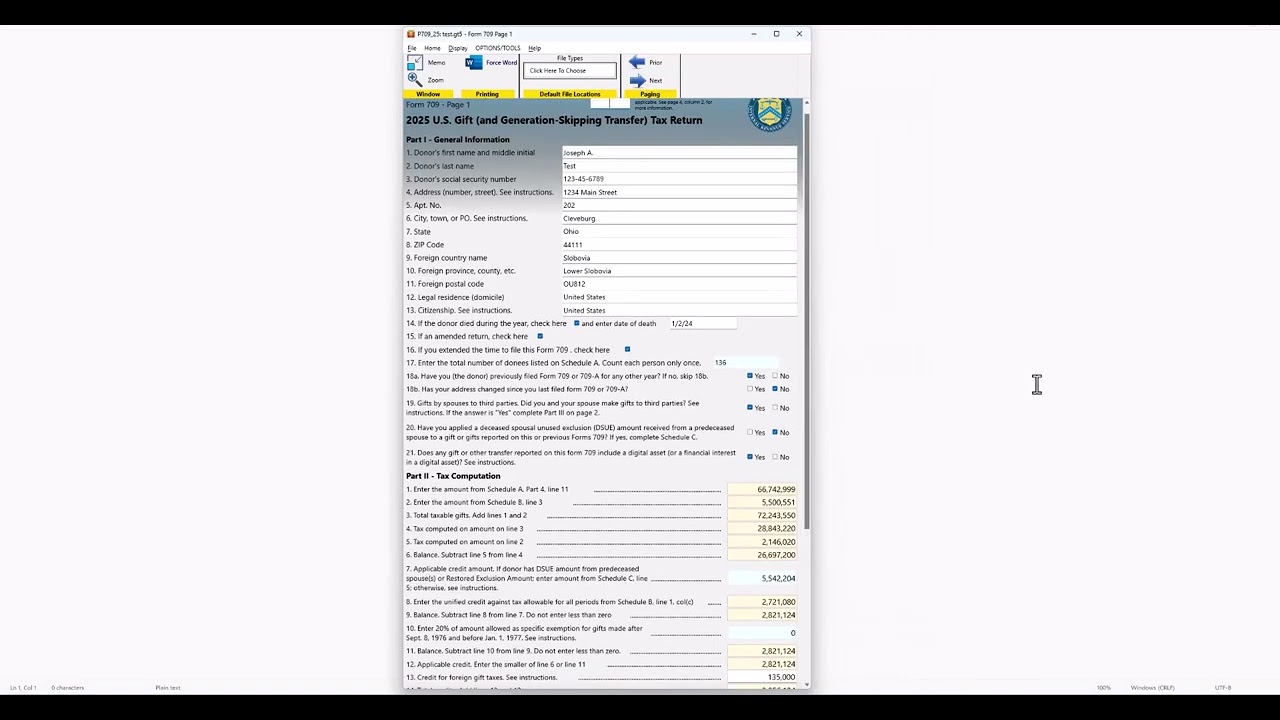Click the Zoom button label

click(x=436, y=80)
